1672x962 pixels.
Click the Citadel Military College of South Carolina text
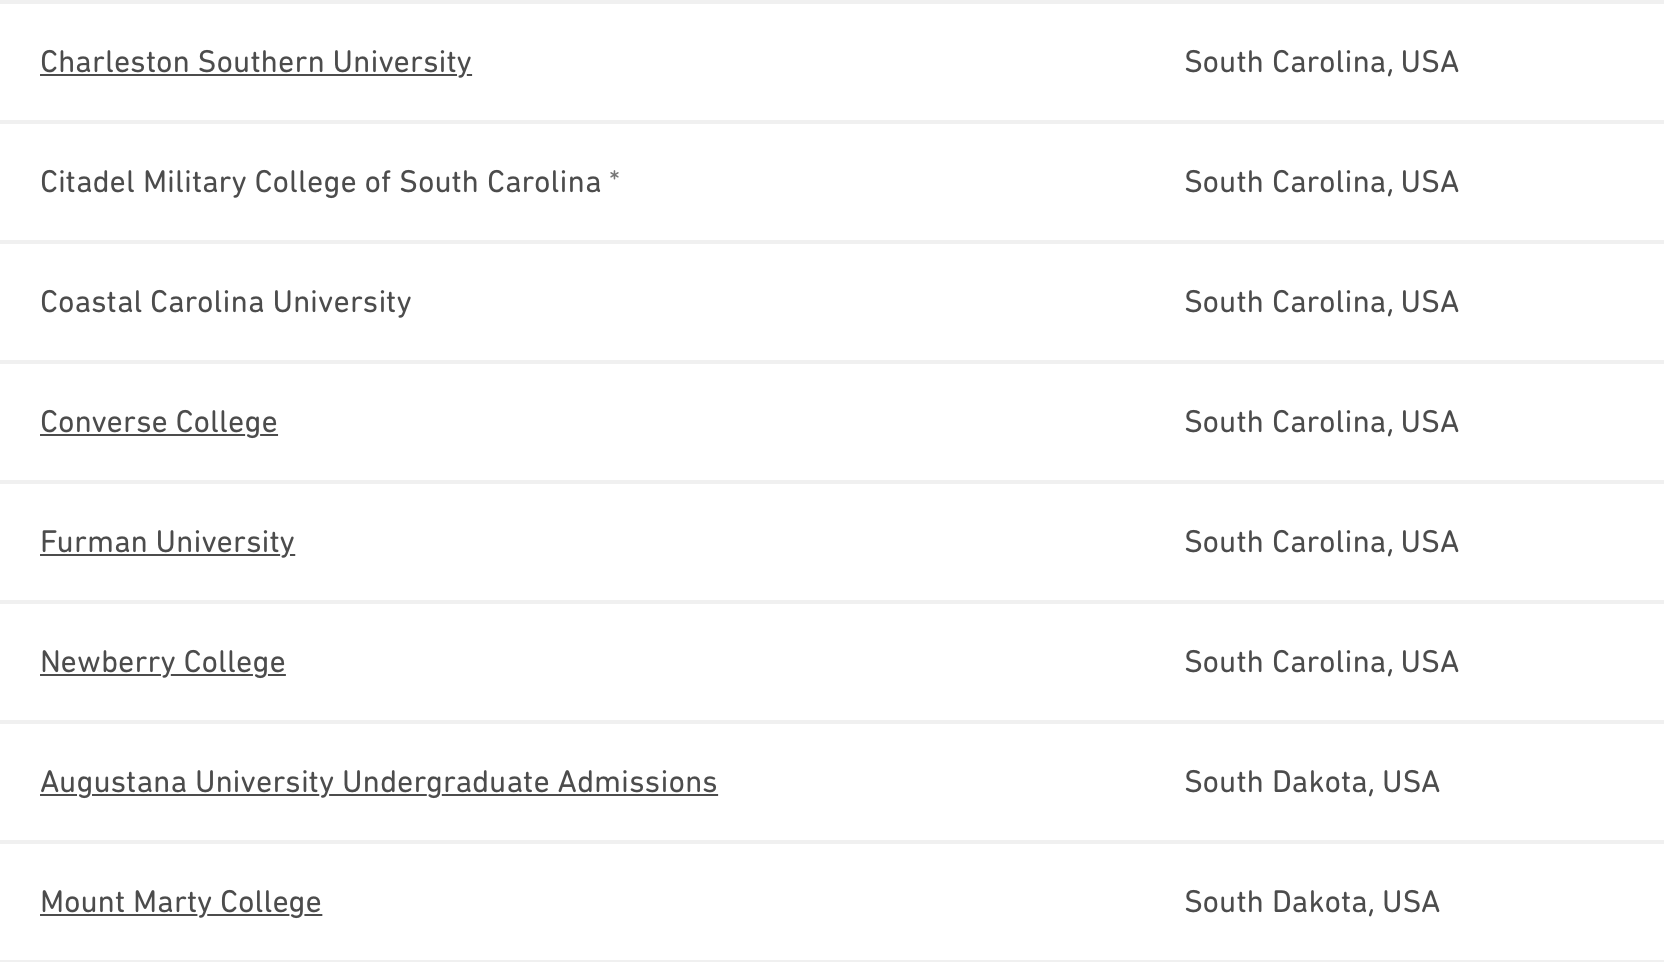coord(320,182)
